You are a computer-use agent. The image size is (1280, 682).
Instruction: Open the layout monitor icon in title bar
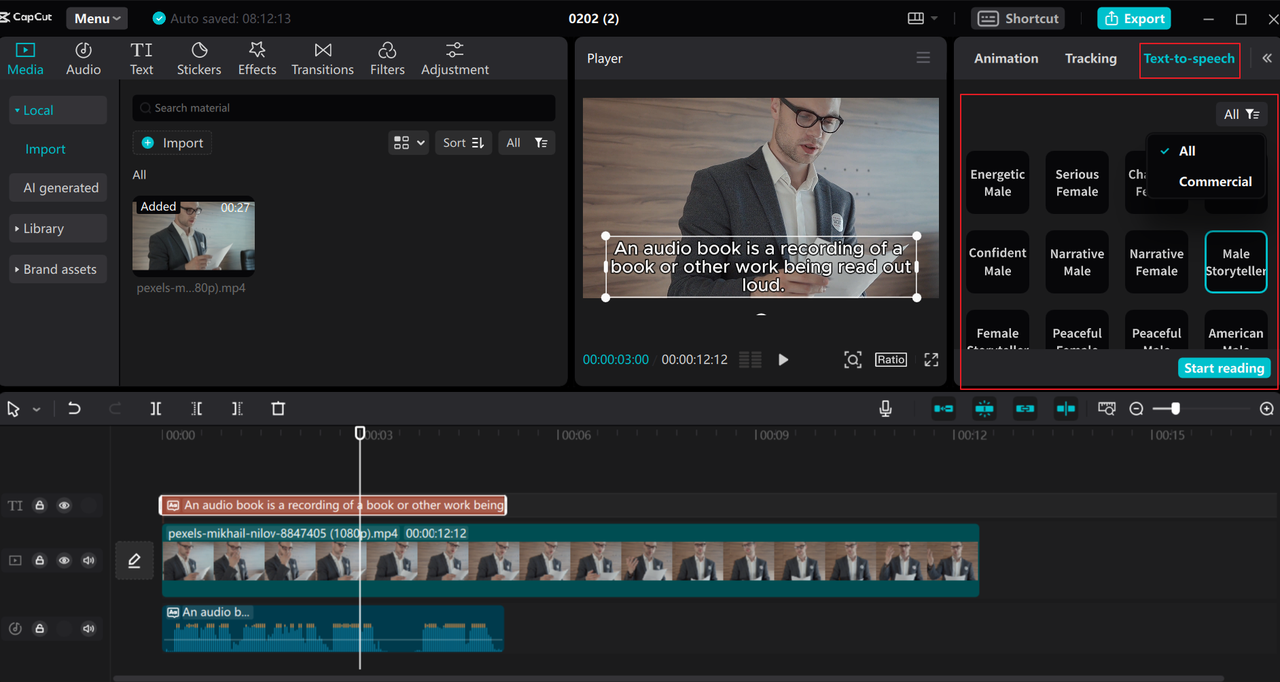[915, 18]
